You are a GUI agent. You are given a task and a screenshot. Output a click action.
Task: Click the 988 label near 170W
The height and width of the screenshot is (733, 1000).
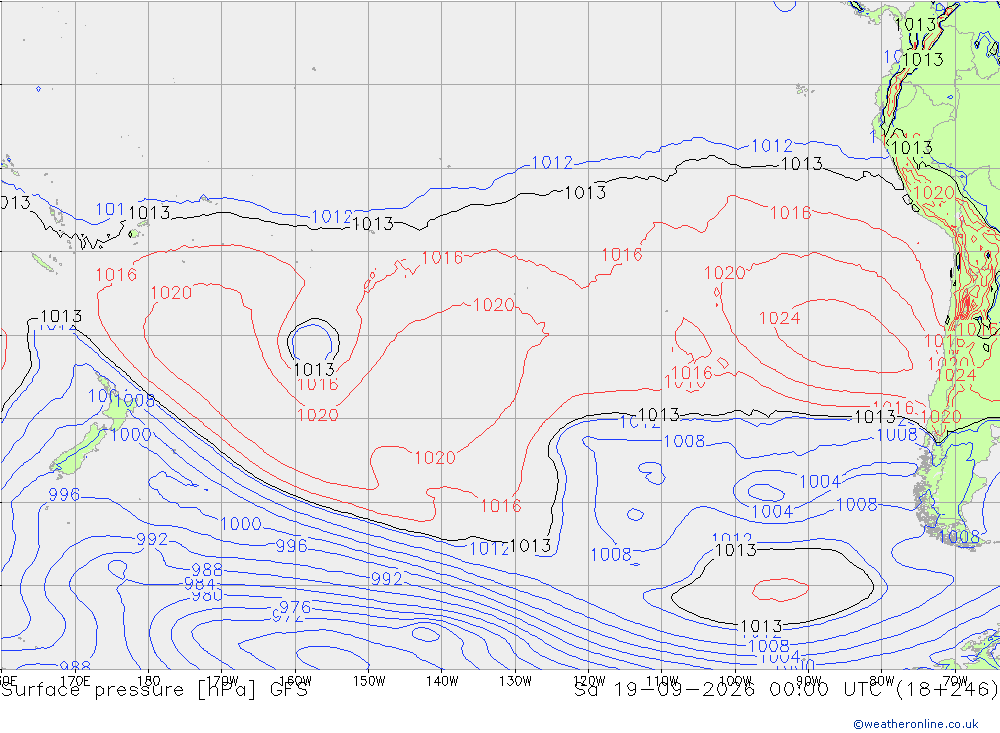207,570
